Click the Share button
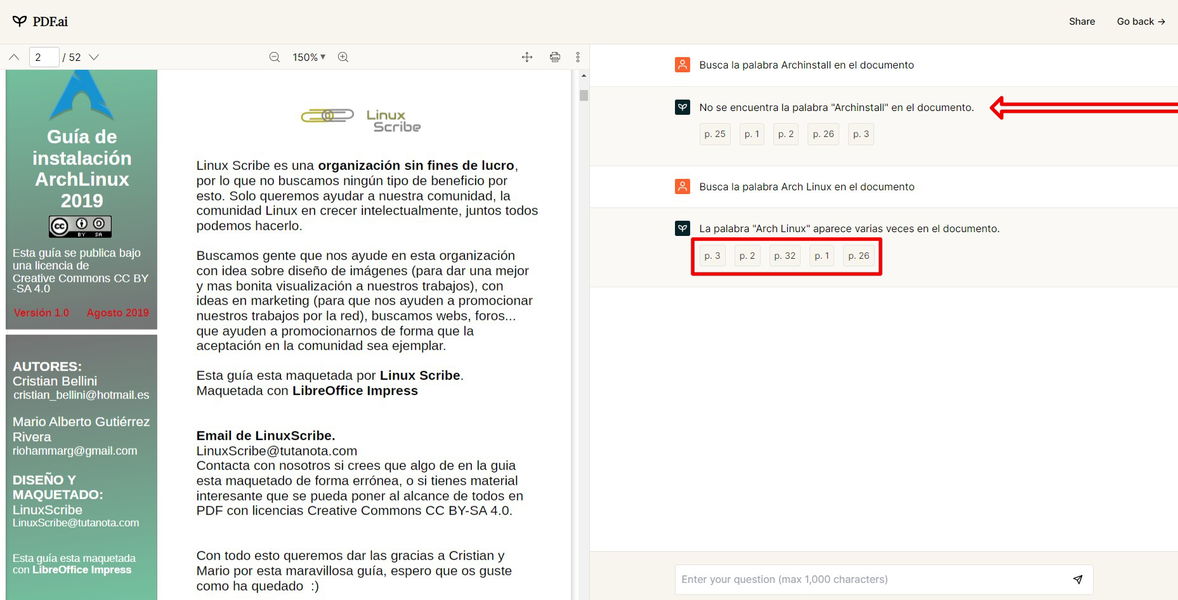The height and width of the screenshot is (600, 1178). pos(1082,21)
